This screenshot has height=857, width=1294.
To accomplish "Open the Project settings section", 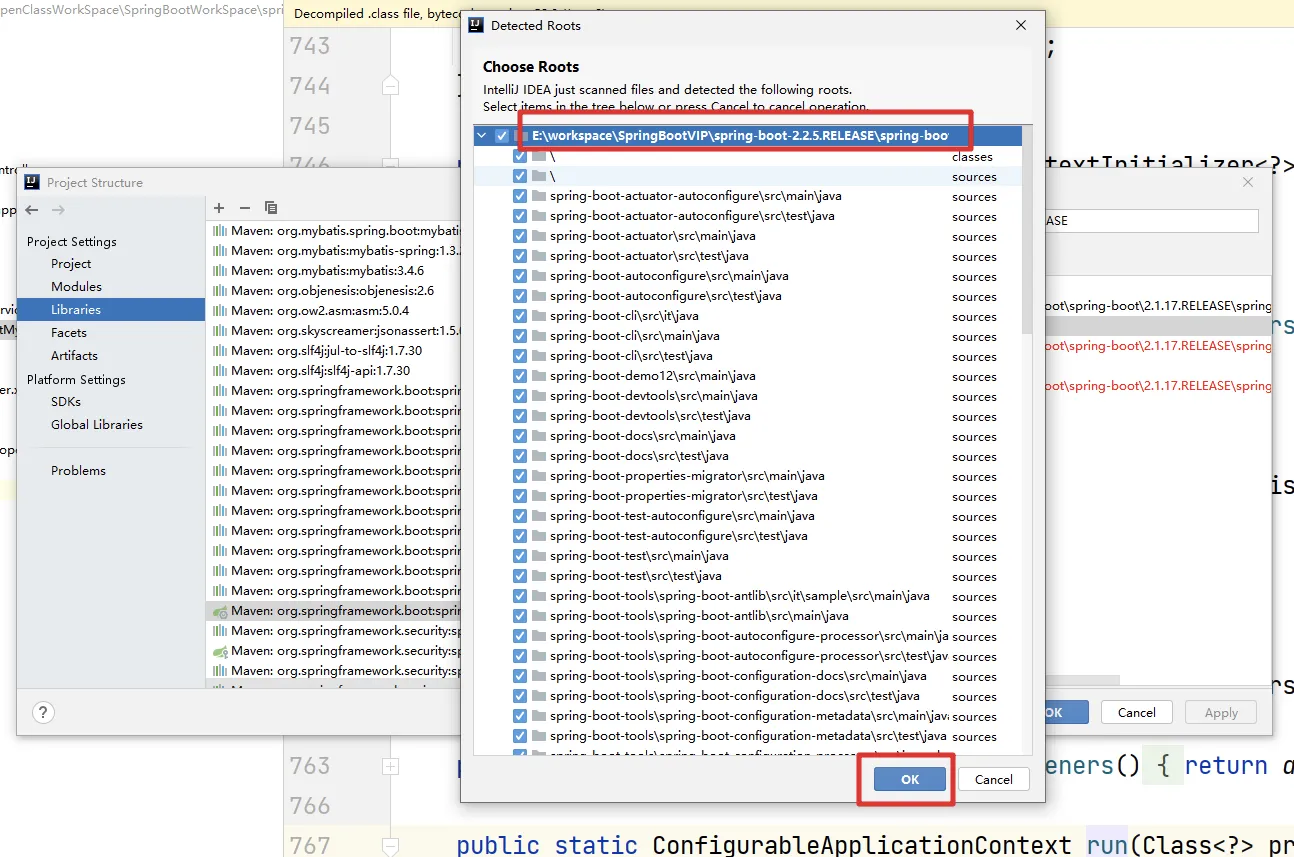I will click(71, 264).
